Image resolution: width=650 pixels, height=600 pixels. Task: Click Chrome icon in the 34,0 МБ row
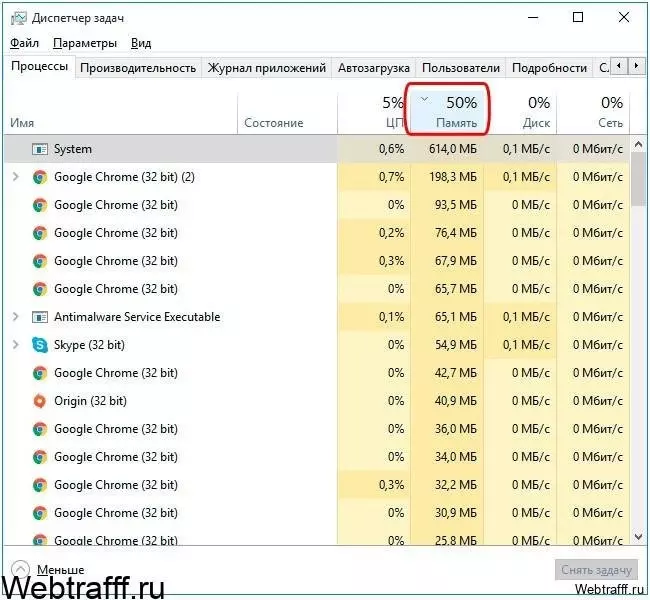[x=40, y=457]
